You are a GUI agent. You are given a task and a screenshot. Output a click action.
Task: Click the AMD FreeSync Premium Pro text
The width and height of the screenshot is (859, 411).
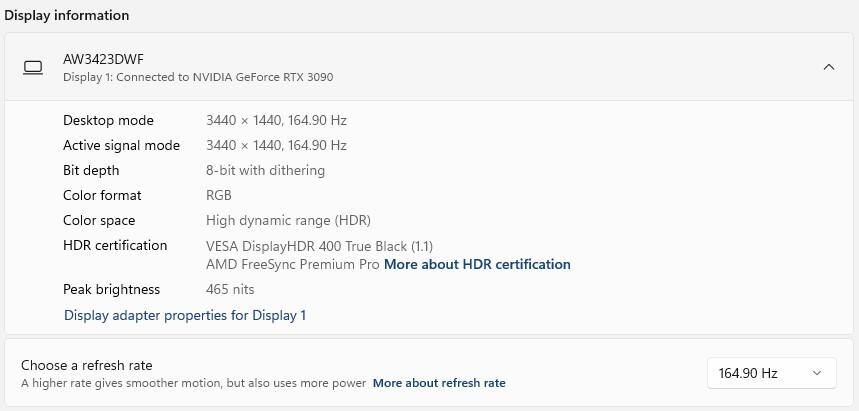293,265
